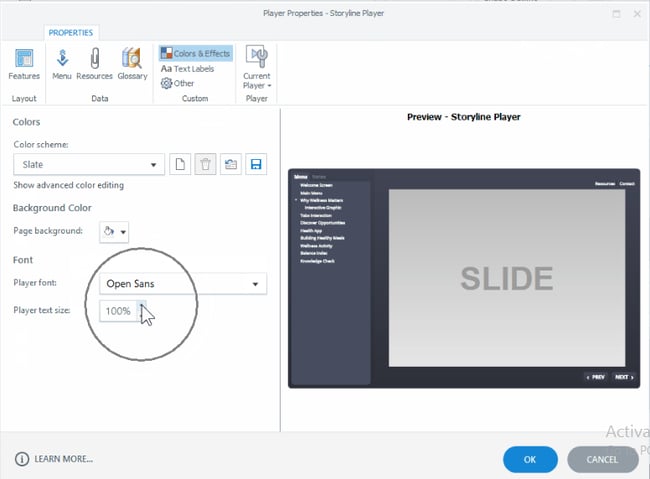Select Main Menu in preview menu
The image size is (650, 479).
click(x=311, y=193)
